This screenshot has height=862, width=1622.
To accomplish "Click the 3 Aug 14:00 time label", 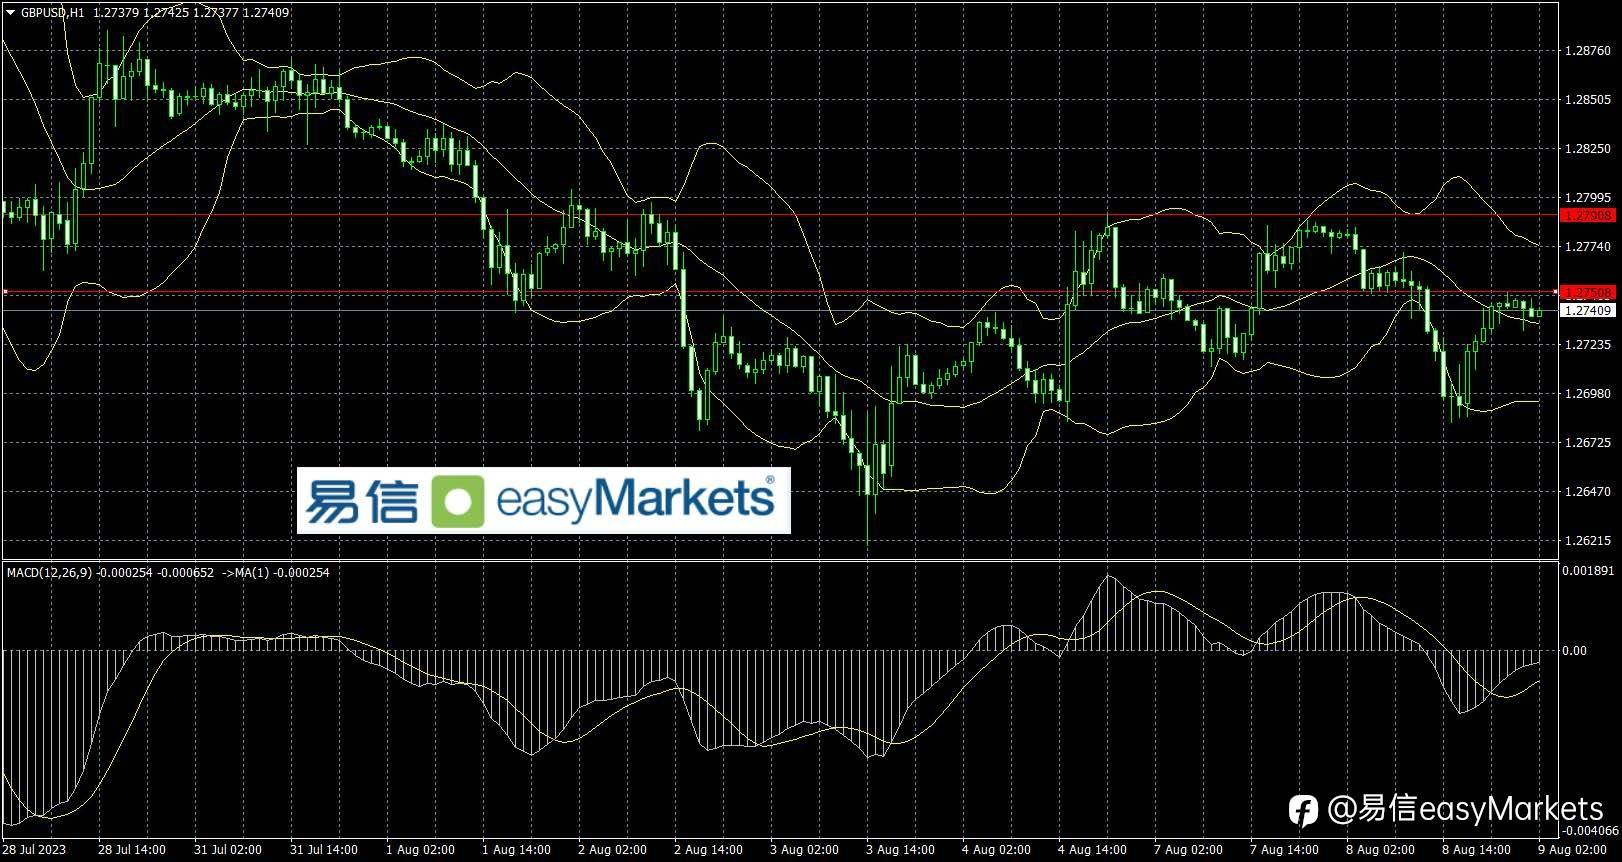I will (x=900, y=850).
